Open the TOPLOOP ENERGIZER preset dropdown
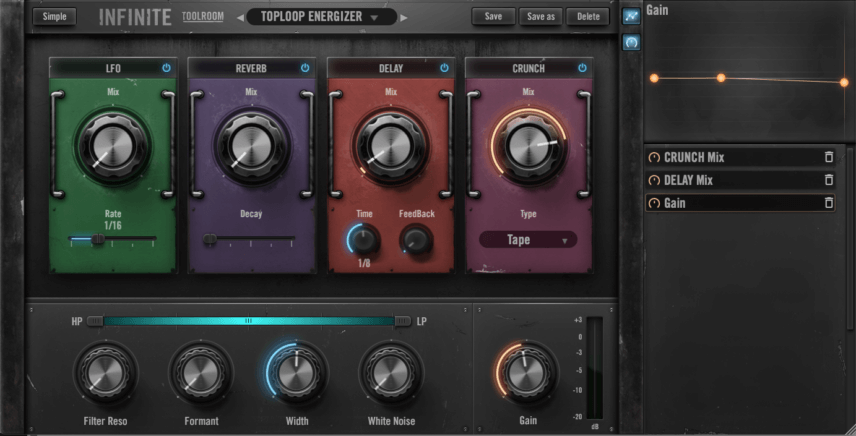The width and height of the screenshot is (856, 436). pos(321,17)
